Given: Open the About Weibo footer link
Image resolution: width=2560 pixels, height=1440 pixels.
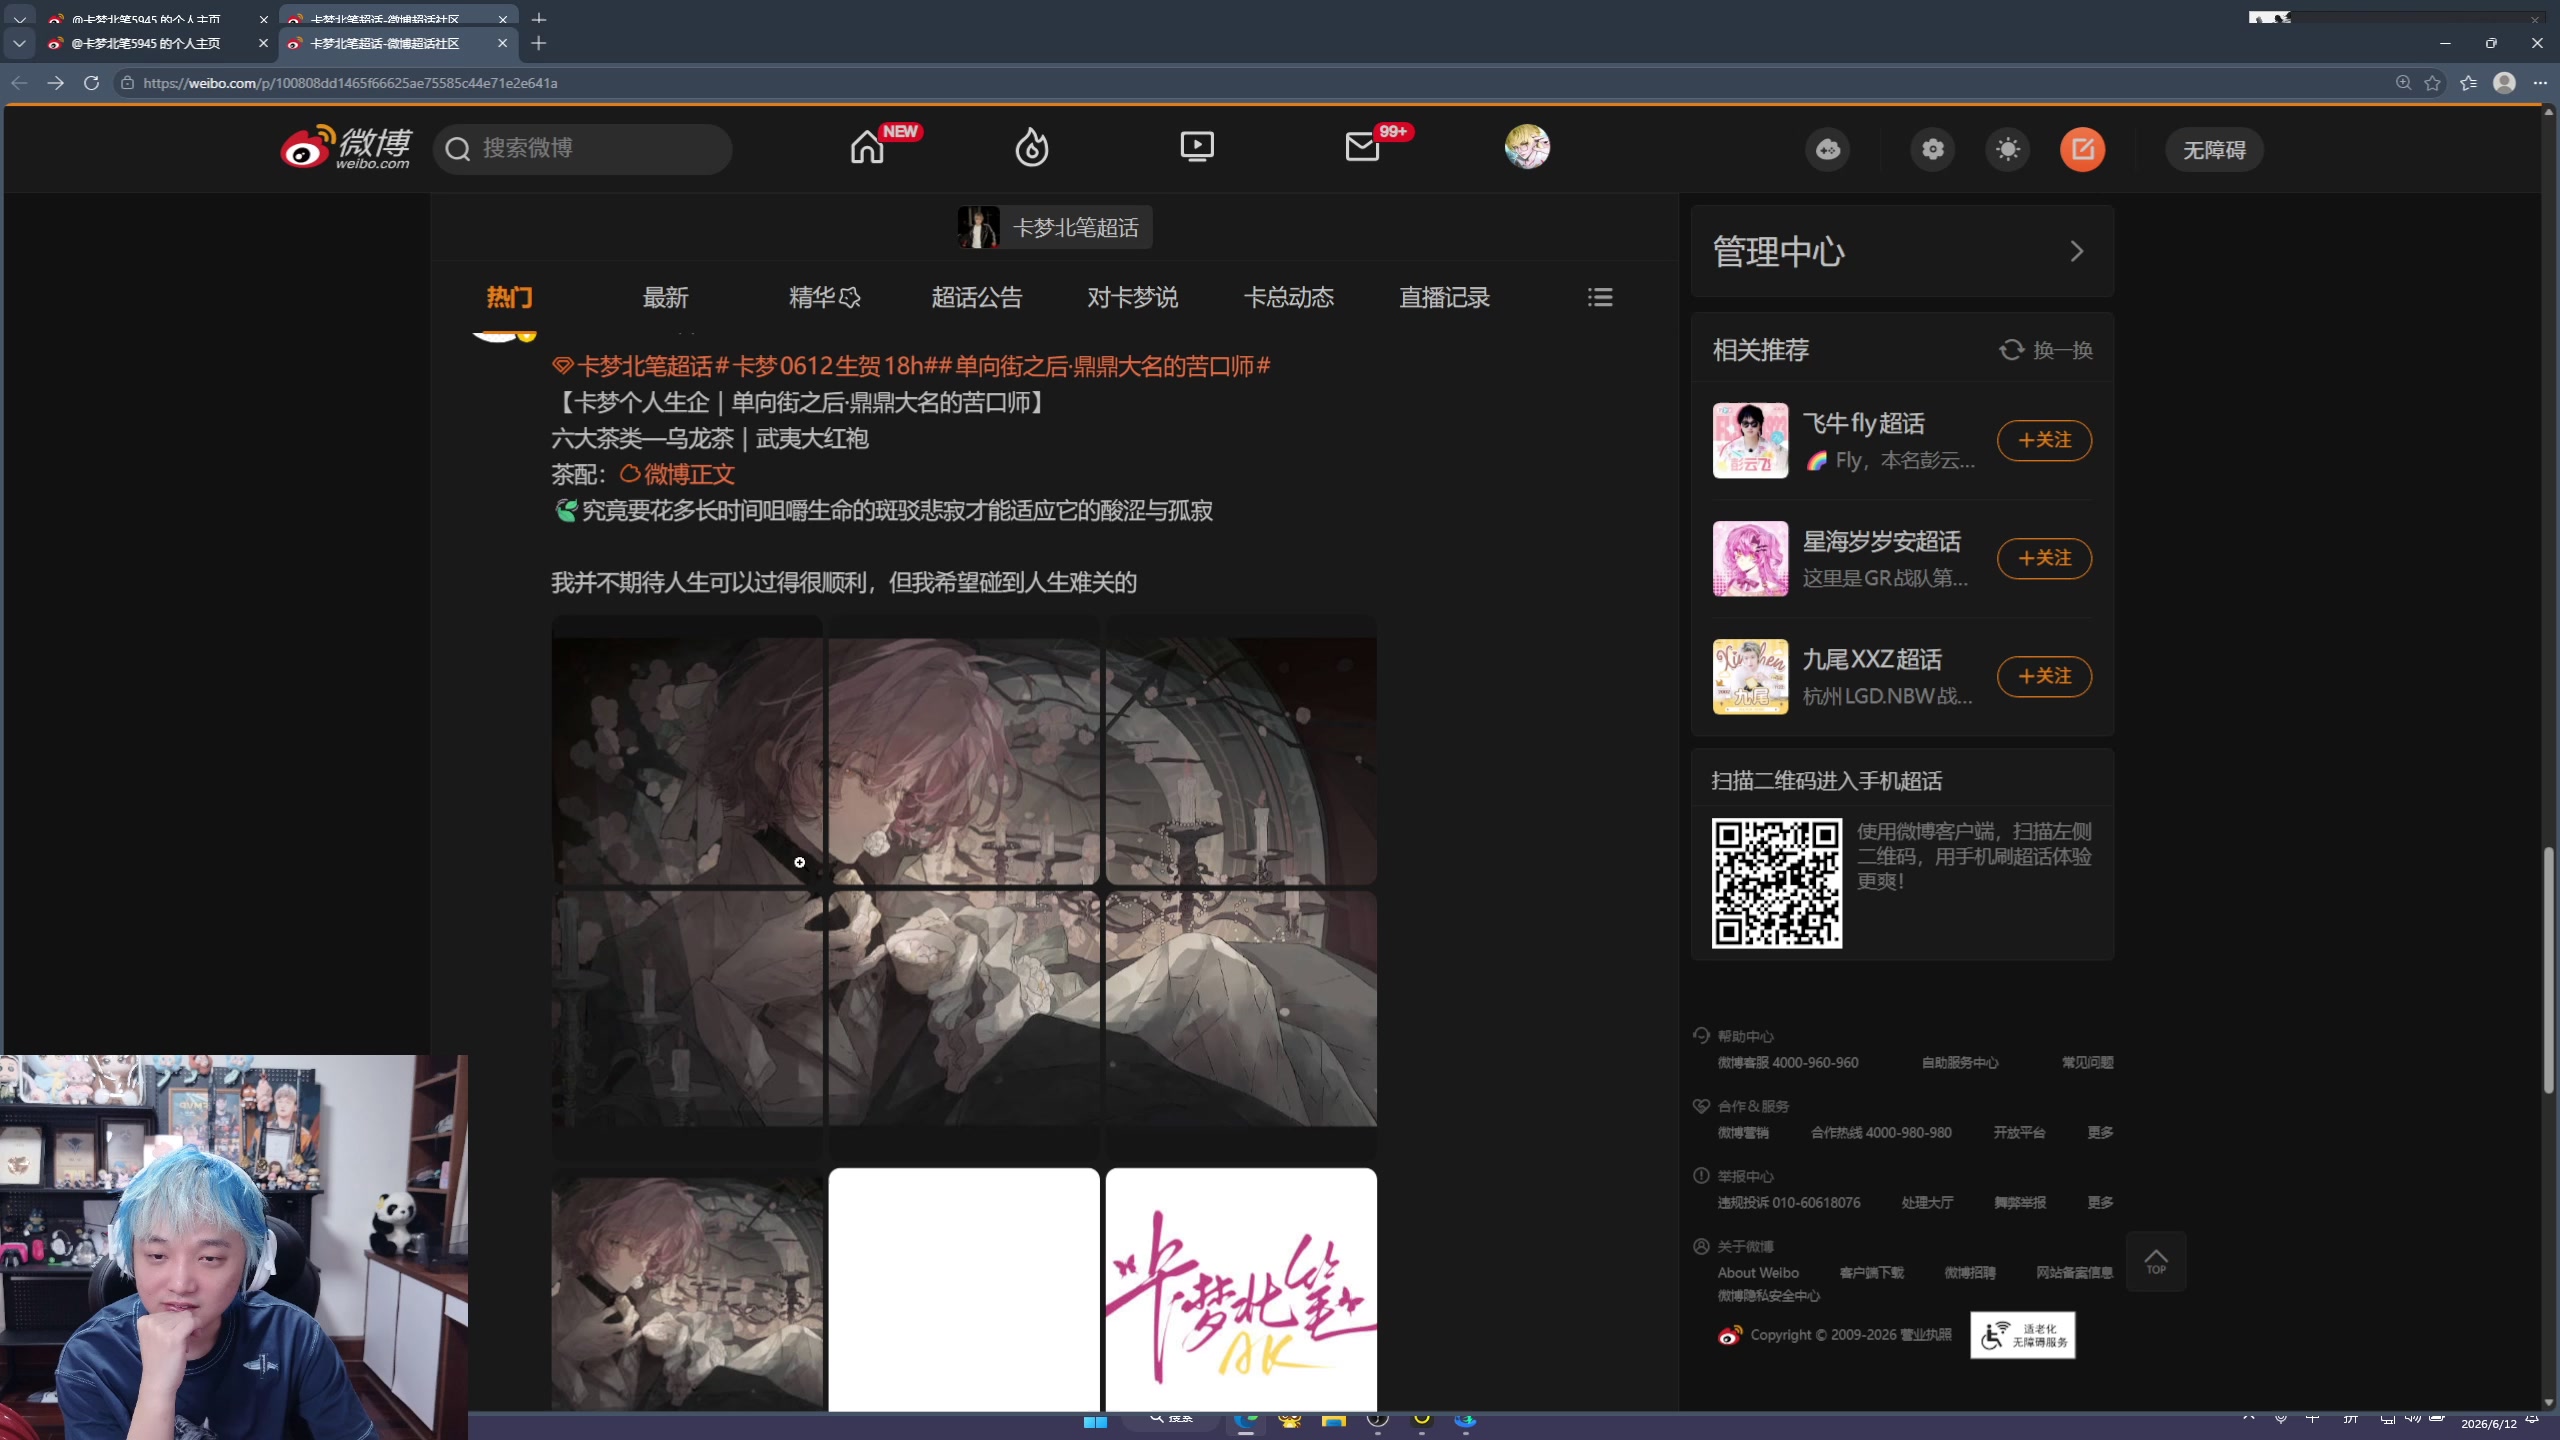Looking at the screenshot, I should pyautogui.click(x=1758, y=1272).
